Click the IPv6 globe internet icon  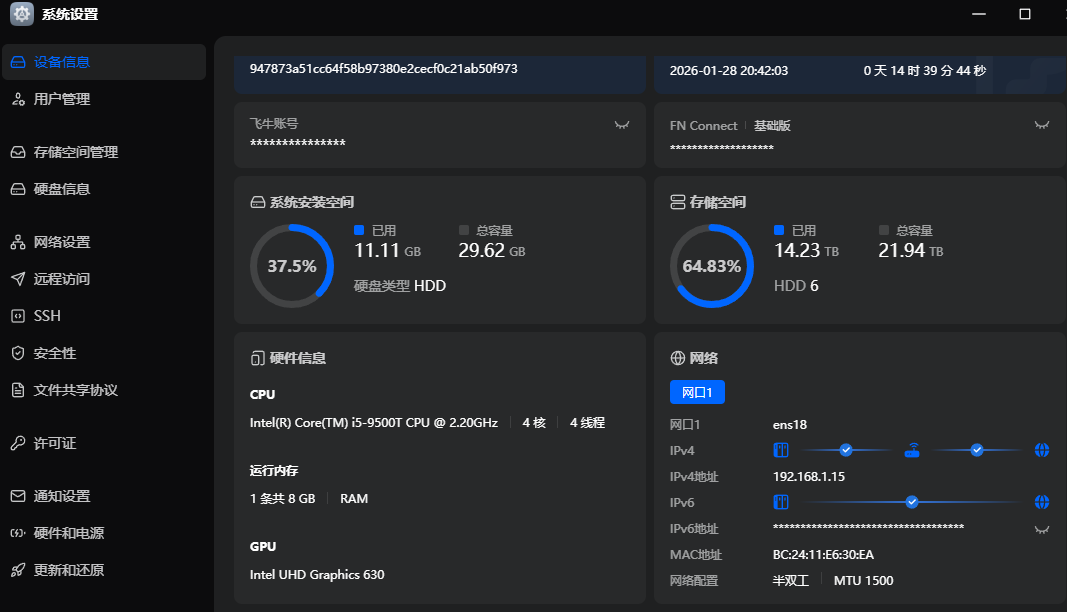coord(1042,502)
